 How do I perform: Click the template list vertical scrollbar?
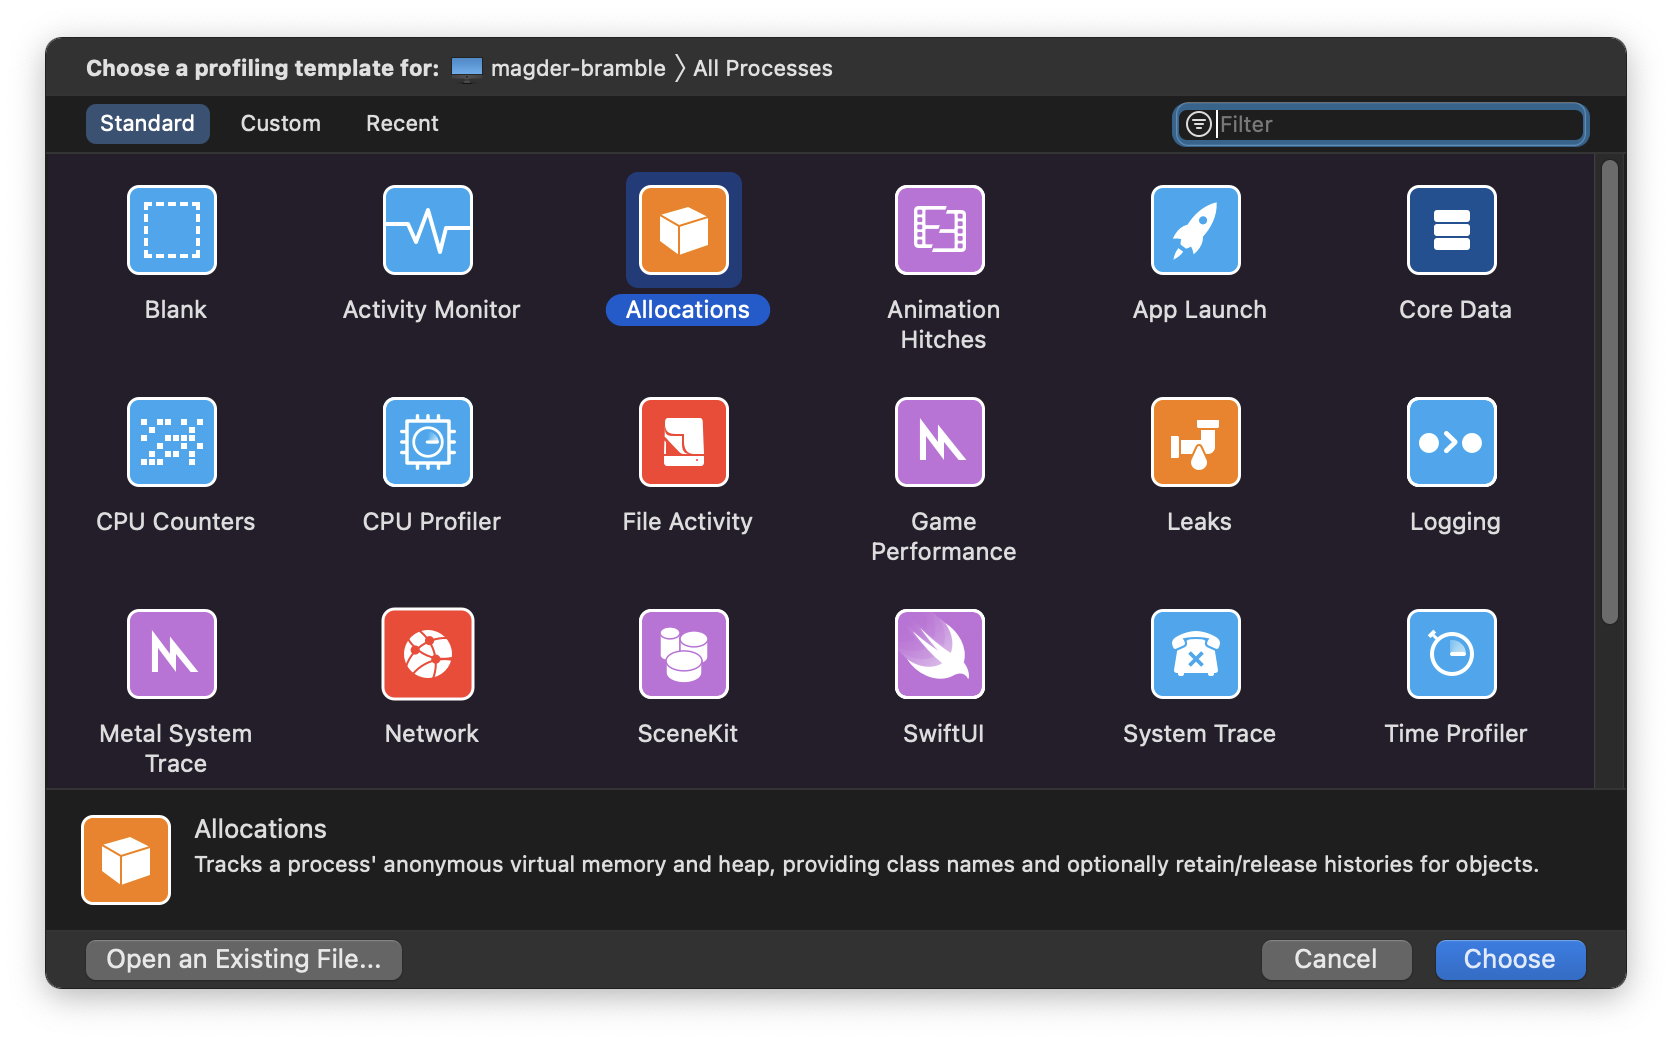(x=1609, y=392)
